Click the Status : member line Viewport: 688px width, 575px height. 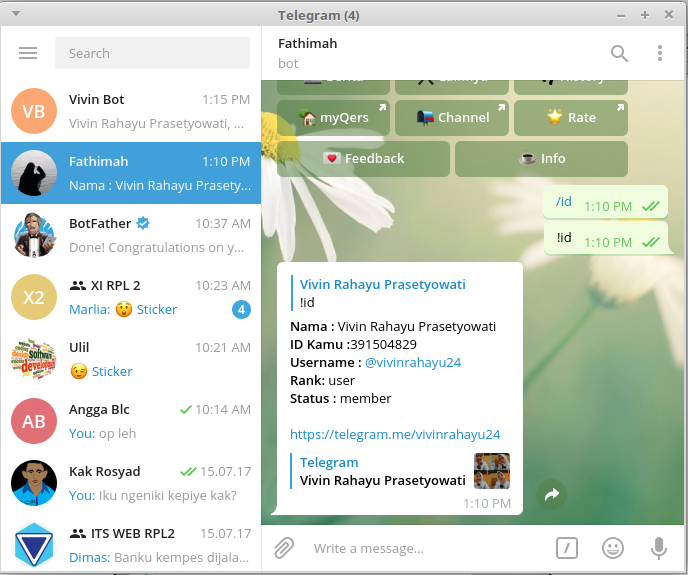[x=340, y=399]
